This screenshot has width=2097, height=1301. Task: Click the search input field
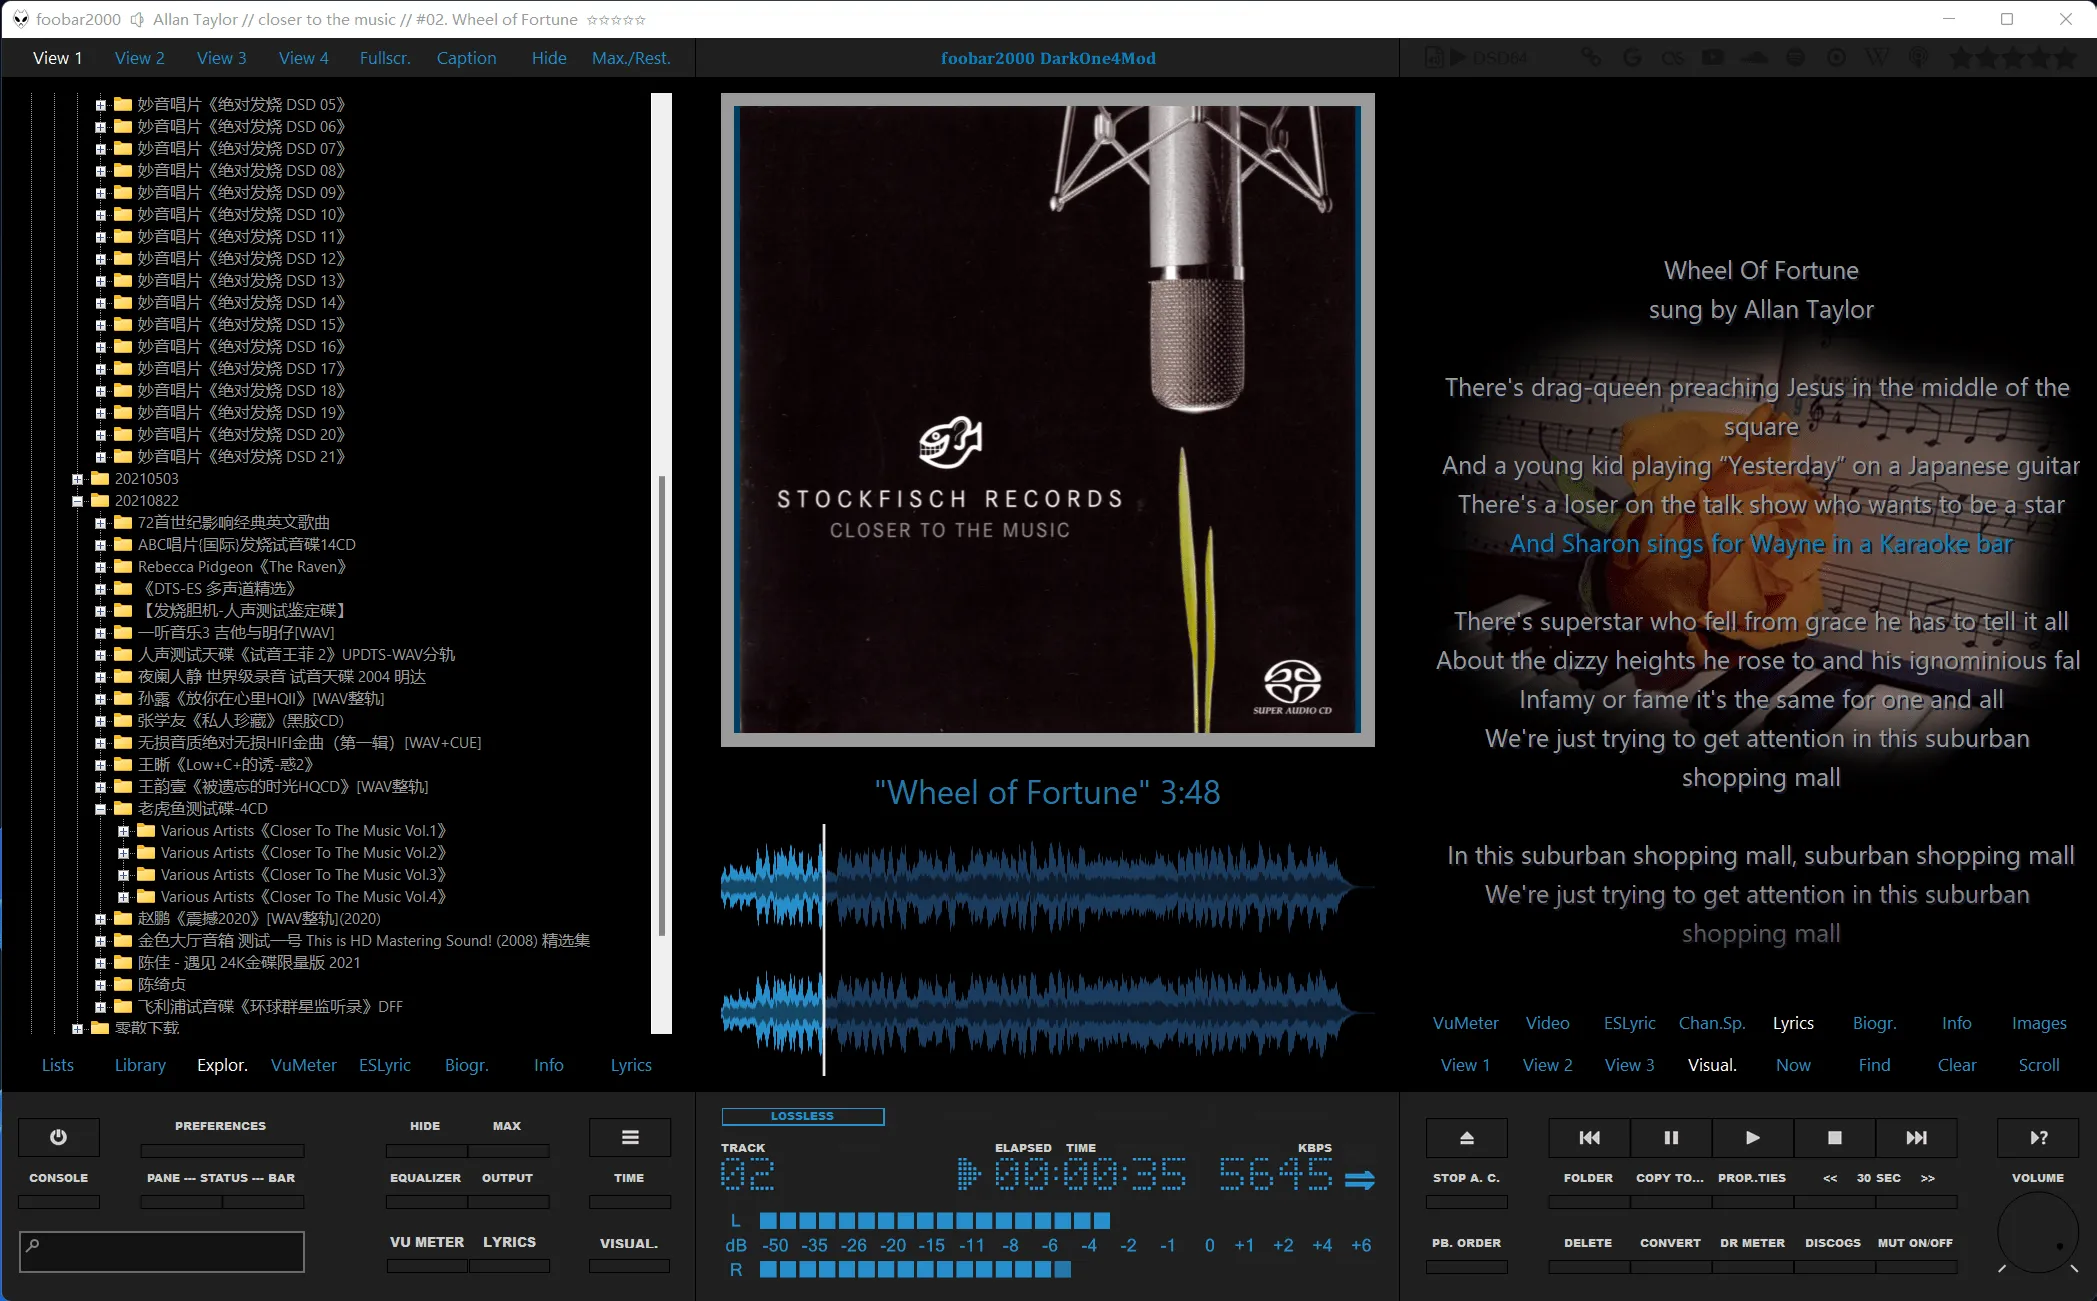[162, 1252]
